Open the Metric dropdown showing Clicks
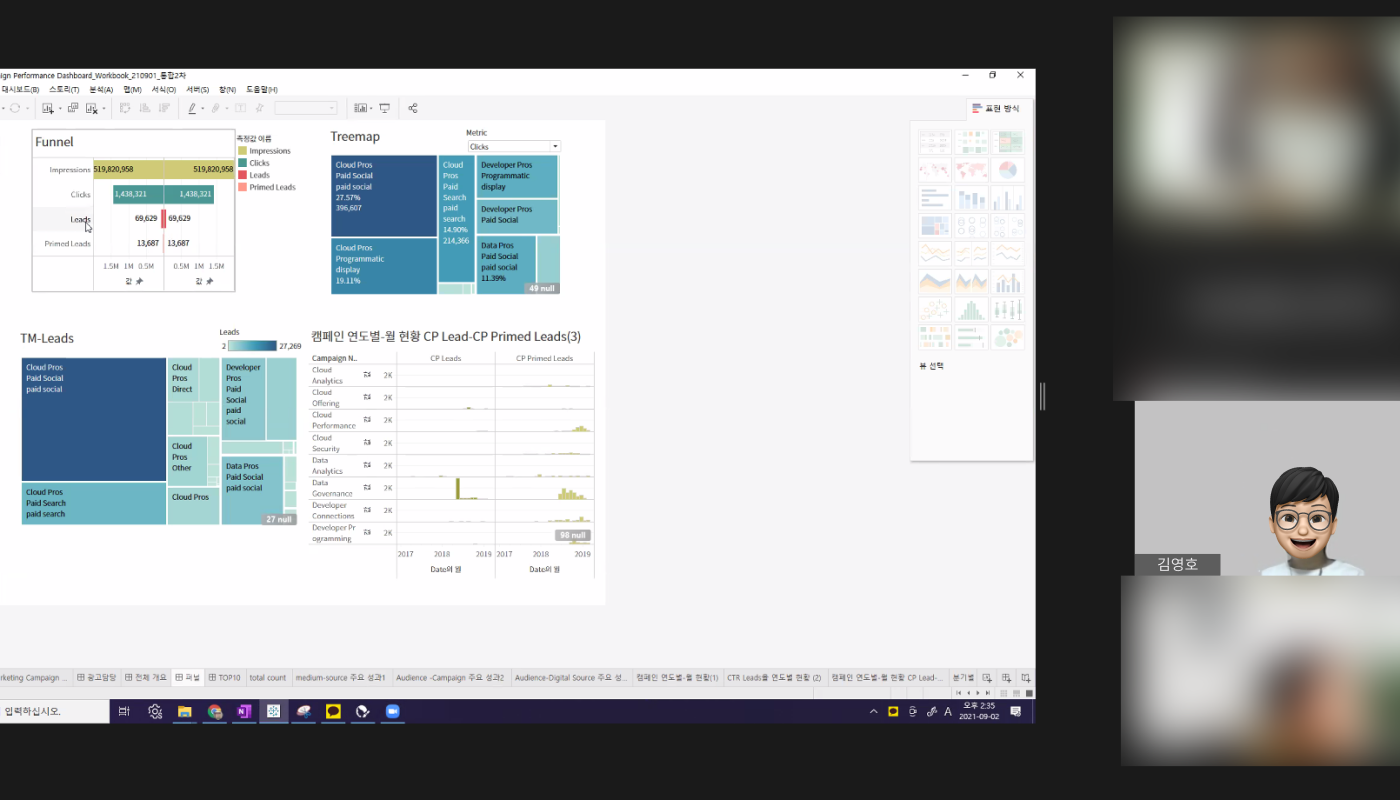This screenshot has width=1400, height=800. (x=514, y=146)
